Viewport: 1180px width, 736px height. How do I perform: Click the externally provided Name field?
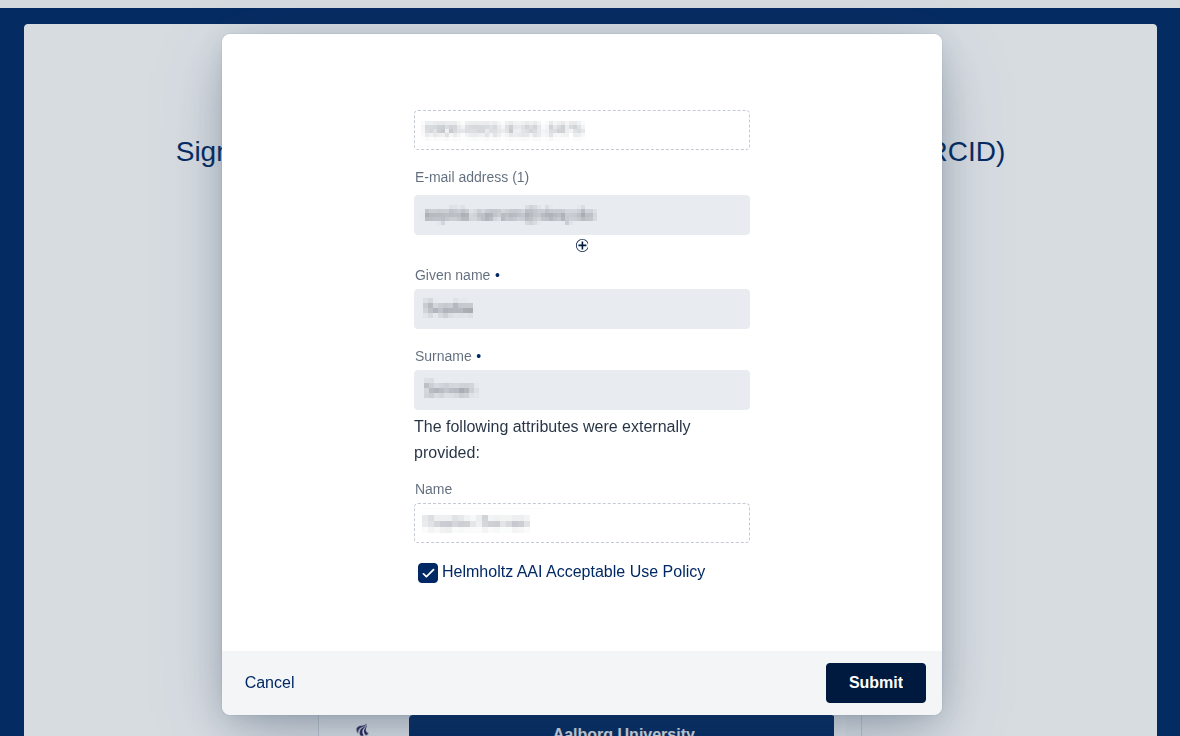[x=582, y=523]
